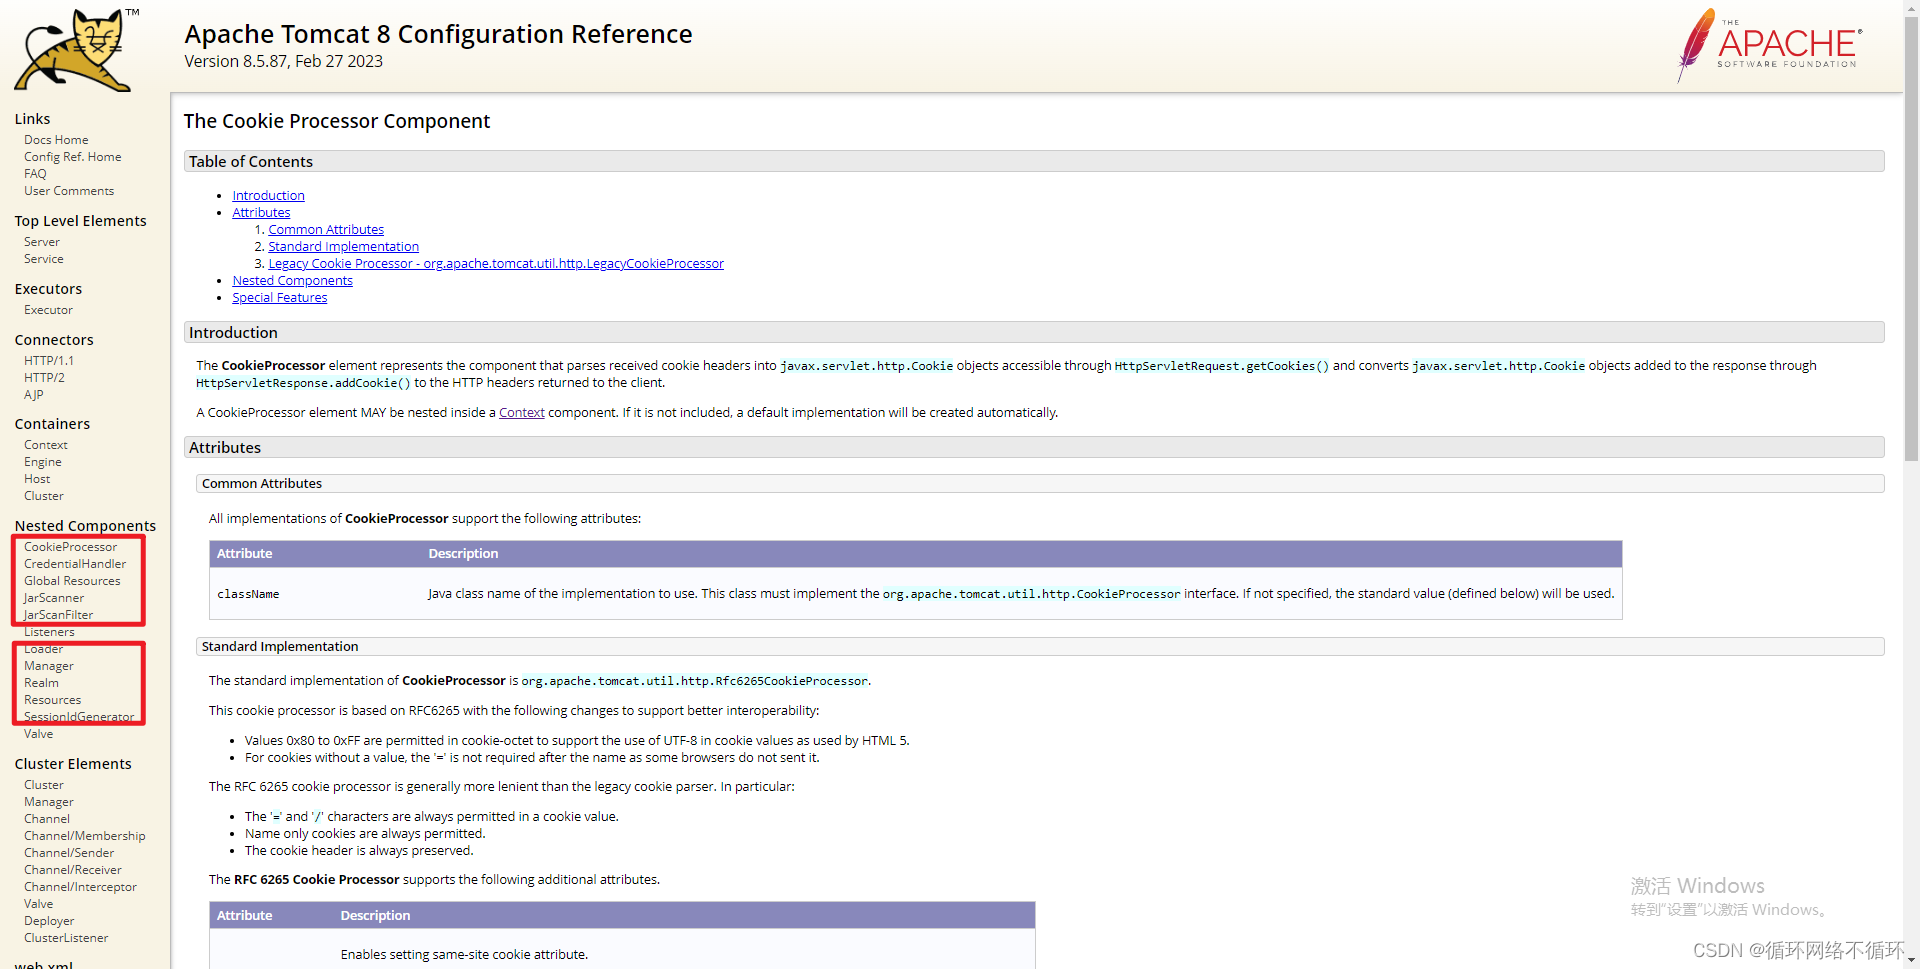The height and width of the screenshot is (969, 1920).
Task: Jump to Common Attributes section
Action: (326, 230)
